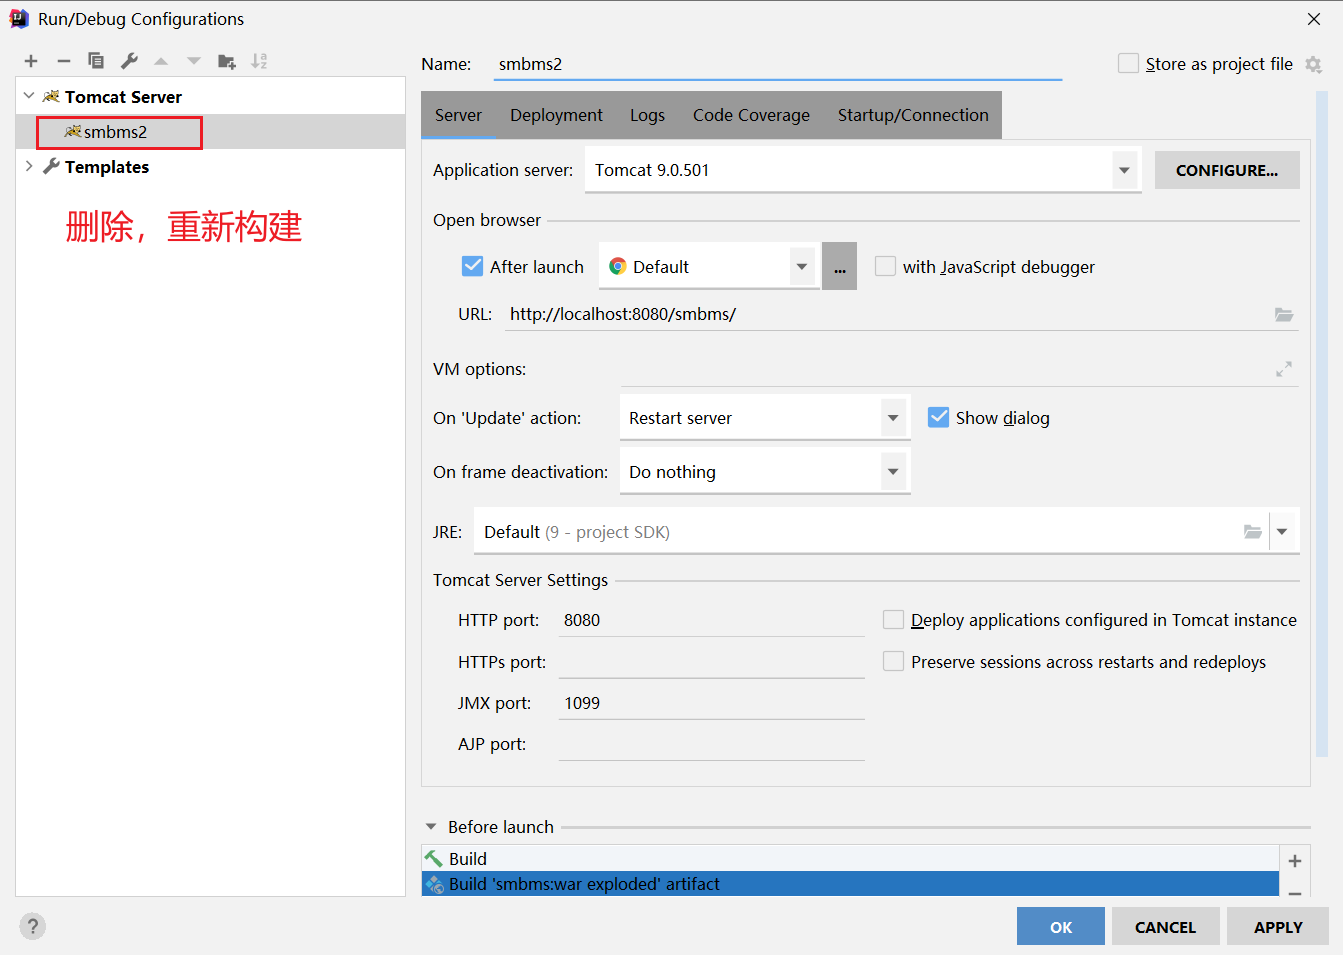Click the create new folder icon
The image size is (1343, 955).
coord(226,61)
